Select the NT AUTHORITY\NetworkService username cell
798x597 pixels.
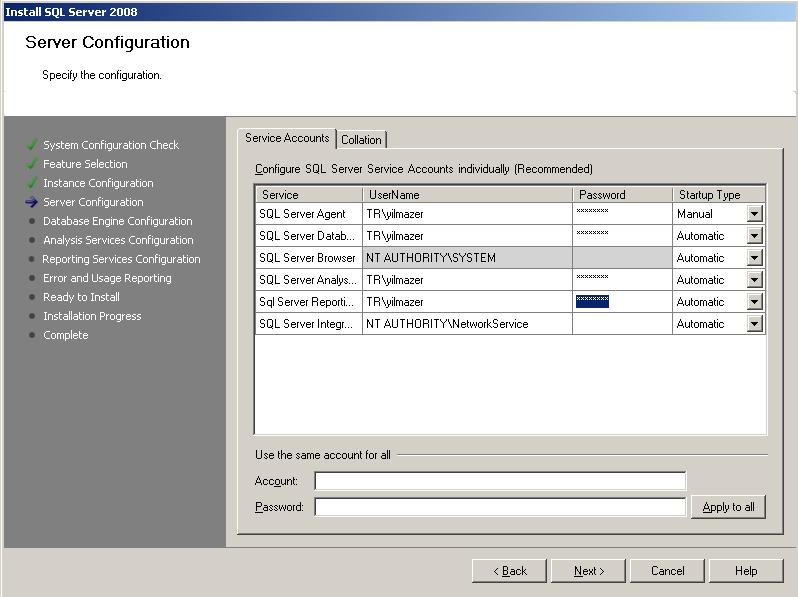(x=467, y=324)
